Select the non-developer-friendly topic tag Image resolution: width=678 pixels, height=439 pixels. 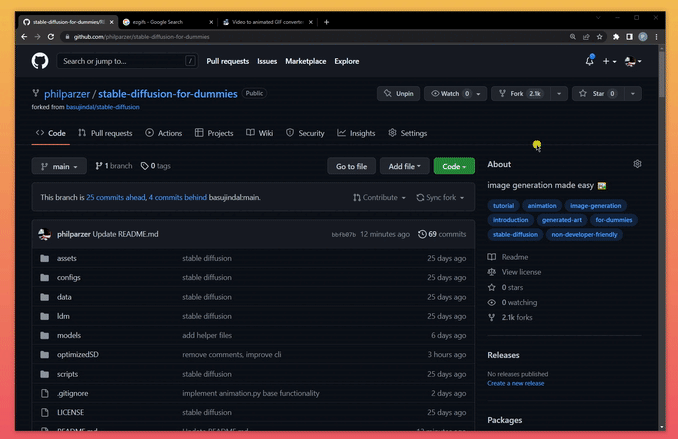pyautogui.click(x=584, y=234)
